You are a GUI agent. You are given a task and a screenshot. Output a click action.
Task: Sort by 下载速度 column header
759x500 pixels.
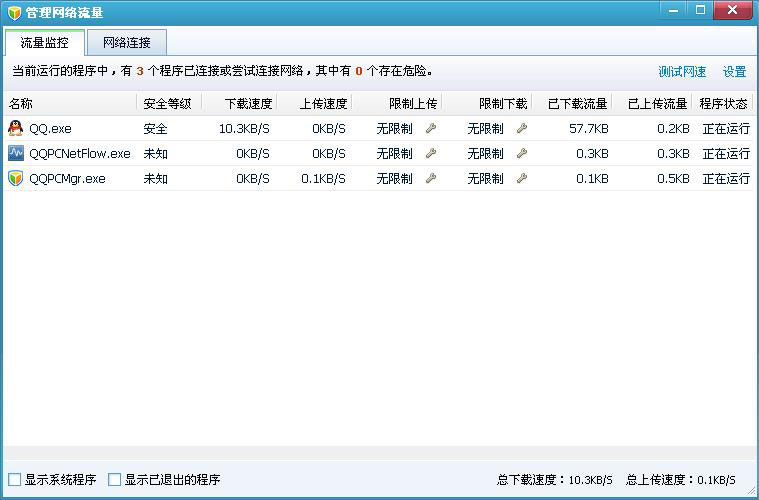239,104
